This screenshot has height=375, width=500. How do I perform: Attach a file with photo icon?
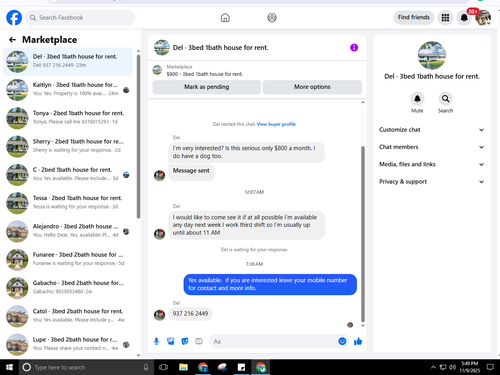(171, 341)
